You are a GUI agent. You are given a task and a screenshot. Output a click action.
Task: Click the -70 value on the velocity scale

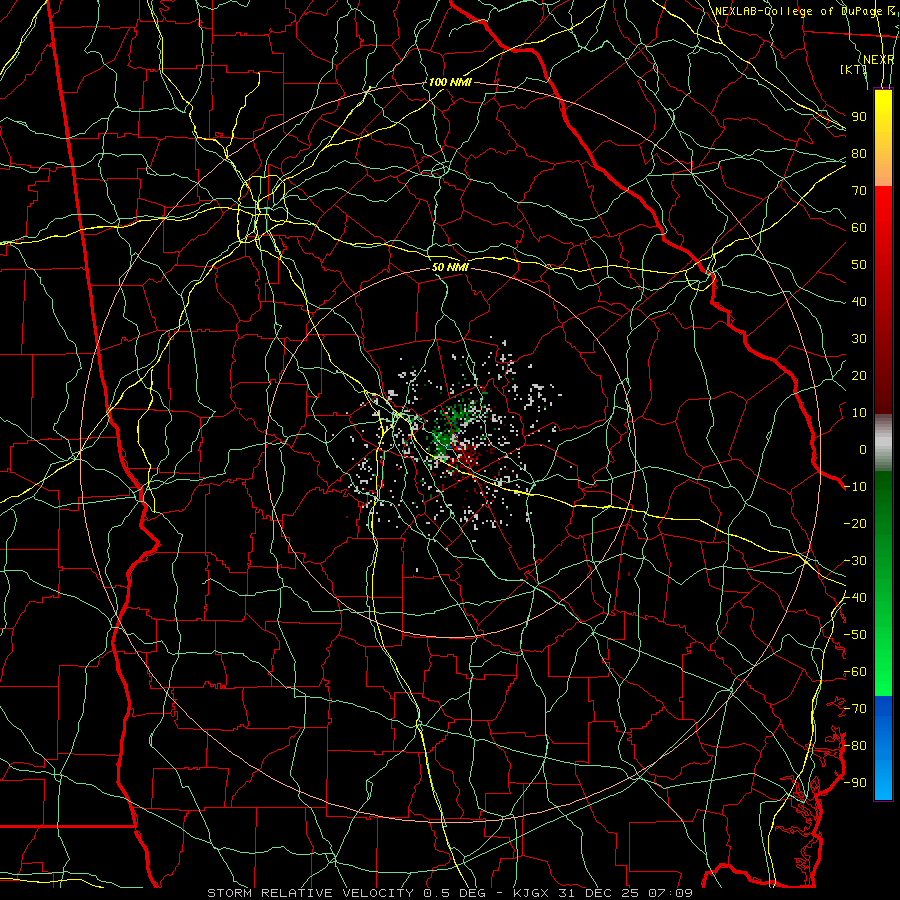pyautogui.click(x=855, y=709)
